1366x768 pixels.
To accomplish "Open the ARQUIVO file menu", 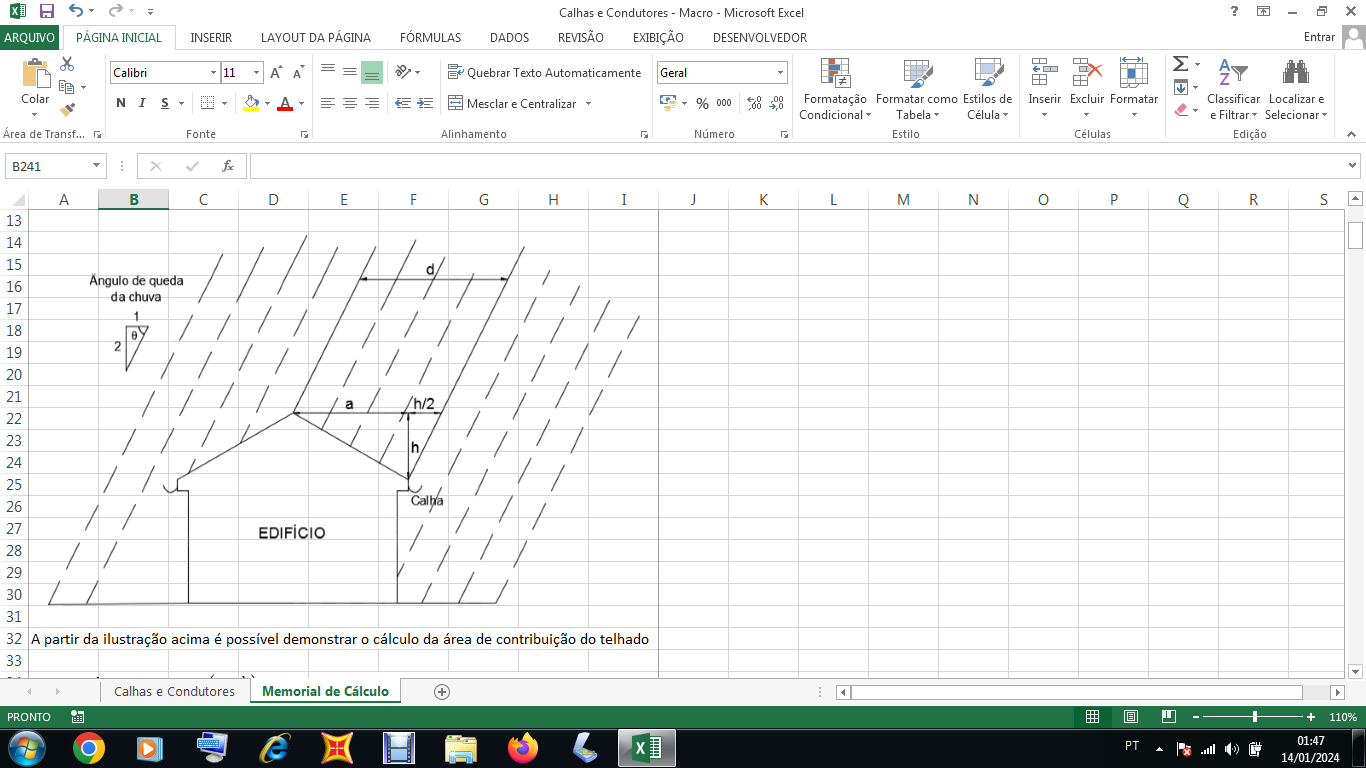I will (x=30, y=37).
